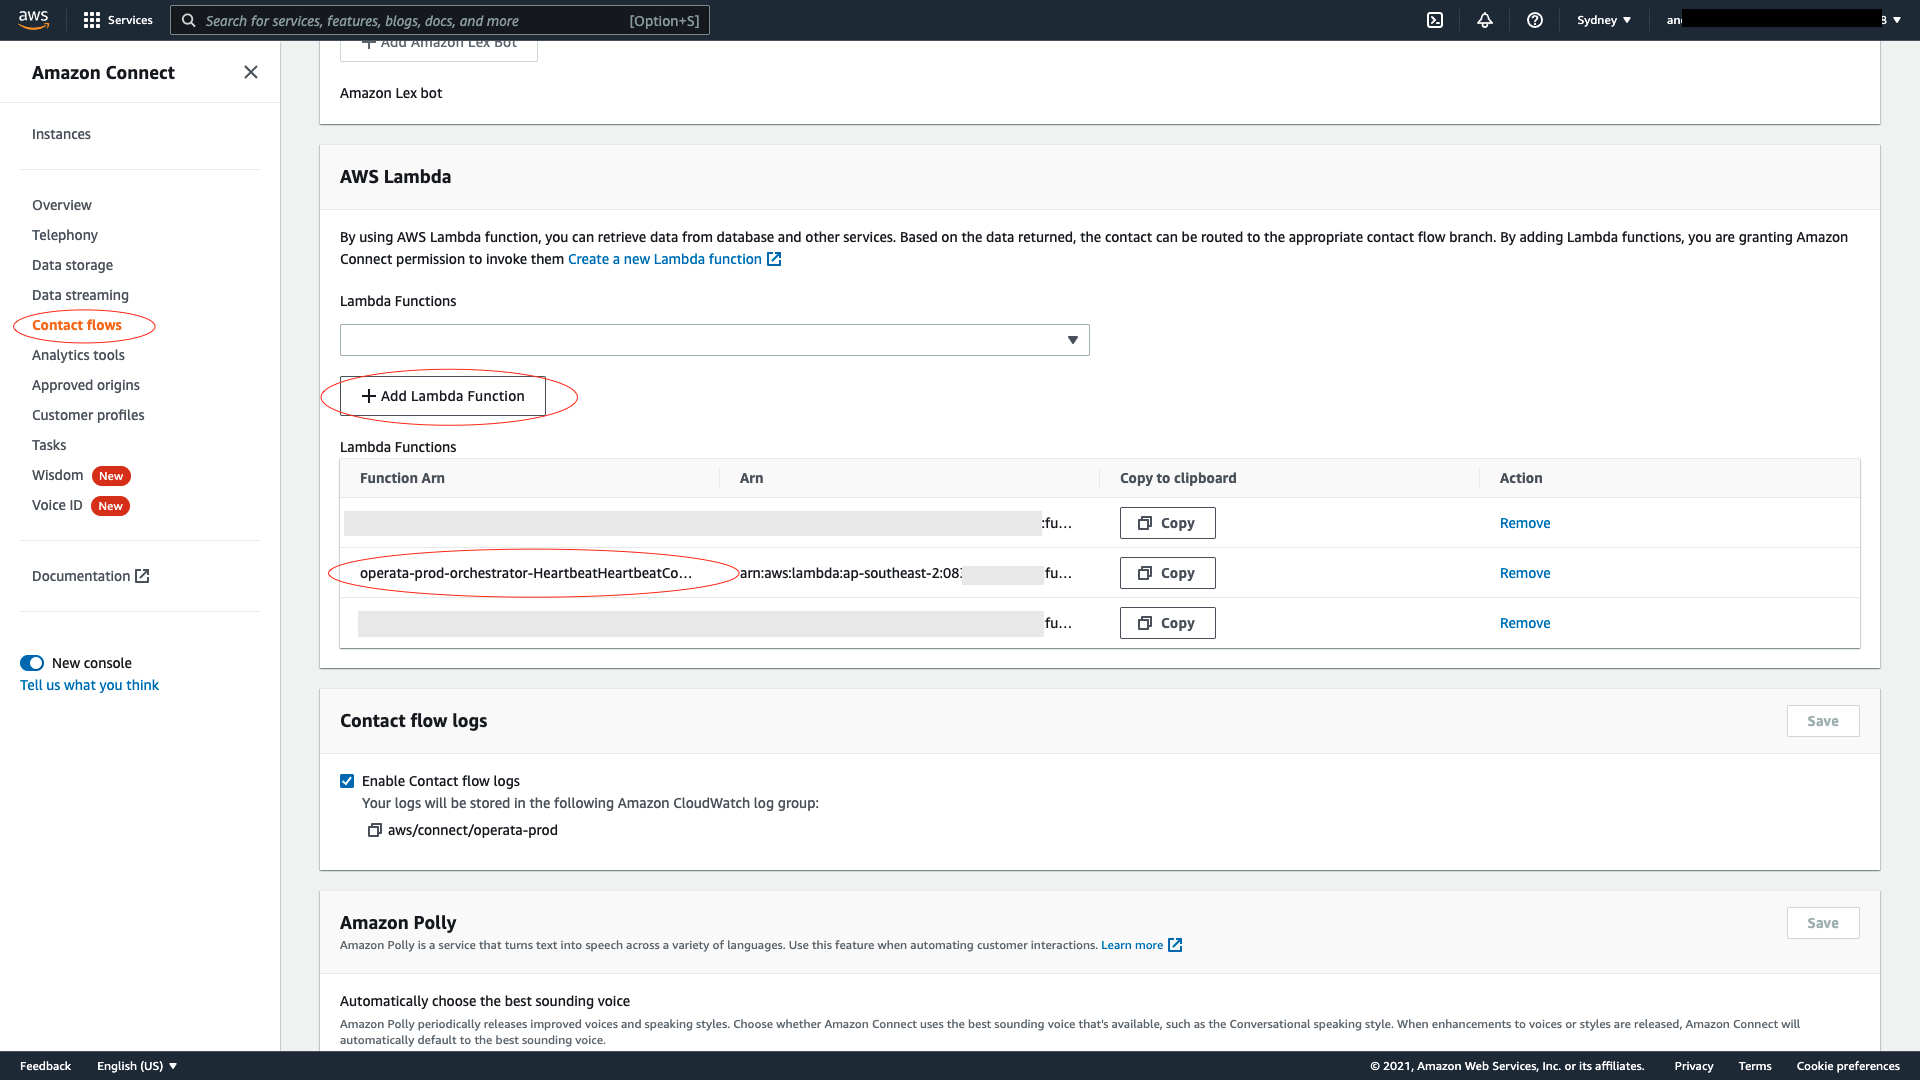Open the English (US) language selector
This screenshot has height=1080, width=1920.
tap(136, 1066)
